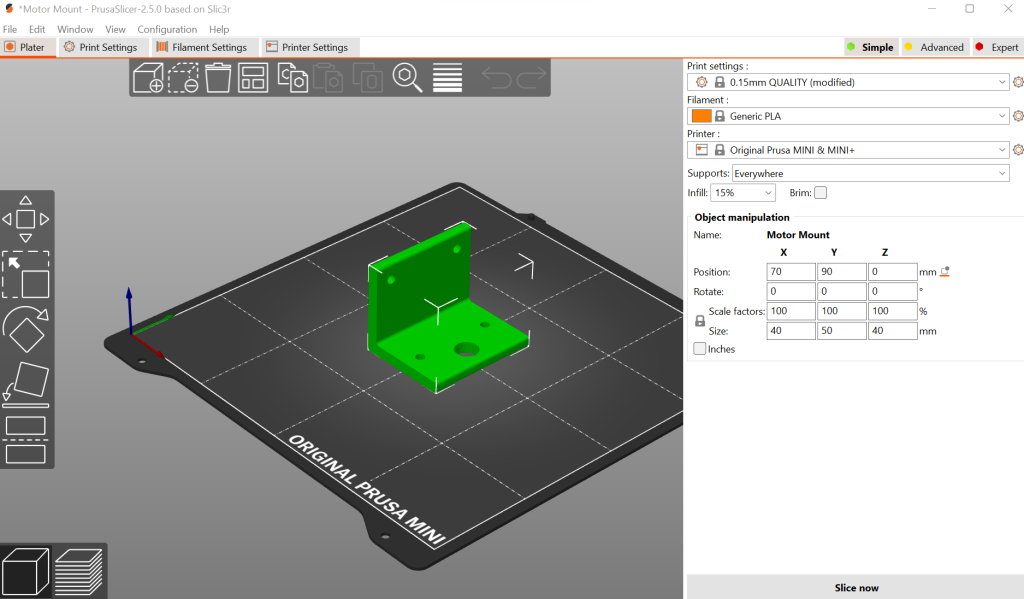
Task: Click the Rotate Y field
Action: pyautogui.click(x=842, y=291)
